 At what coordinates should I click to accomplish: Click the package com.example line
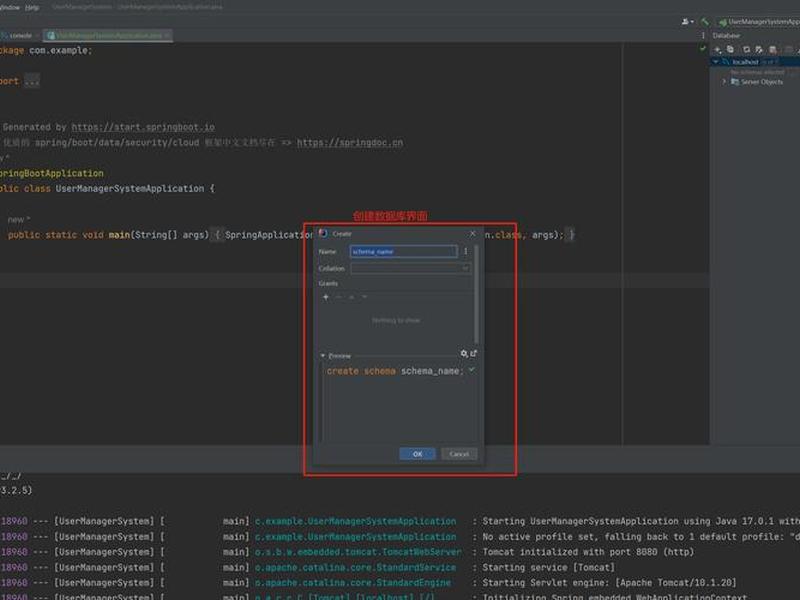click(x=46, y=51)
